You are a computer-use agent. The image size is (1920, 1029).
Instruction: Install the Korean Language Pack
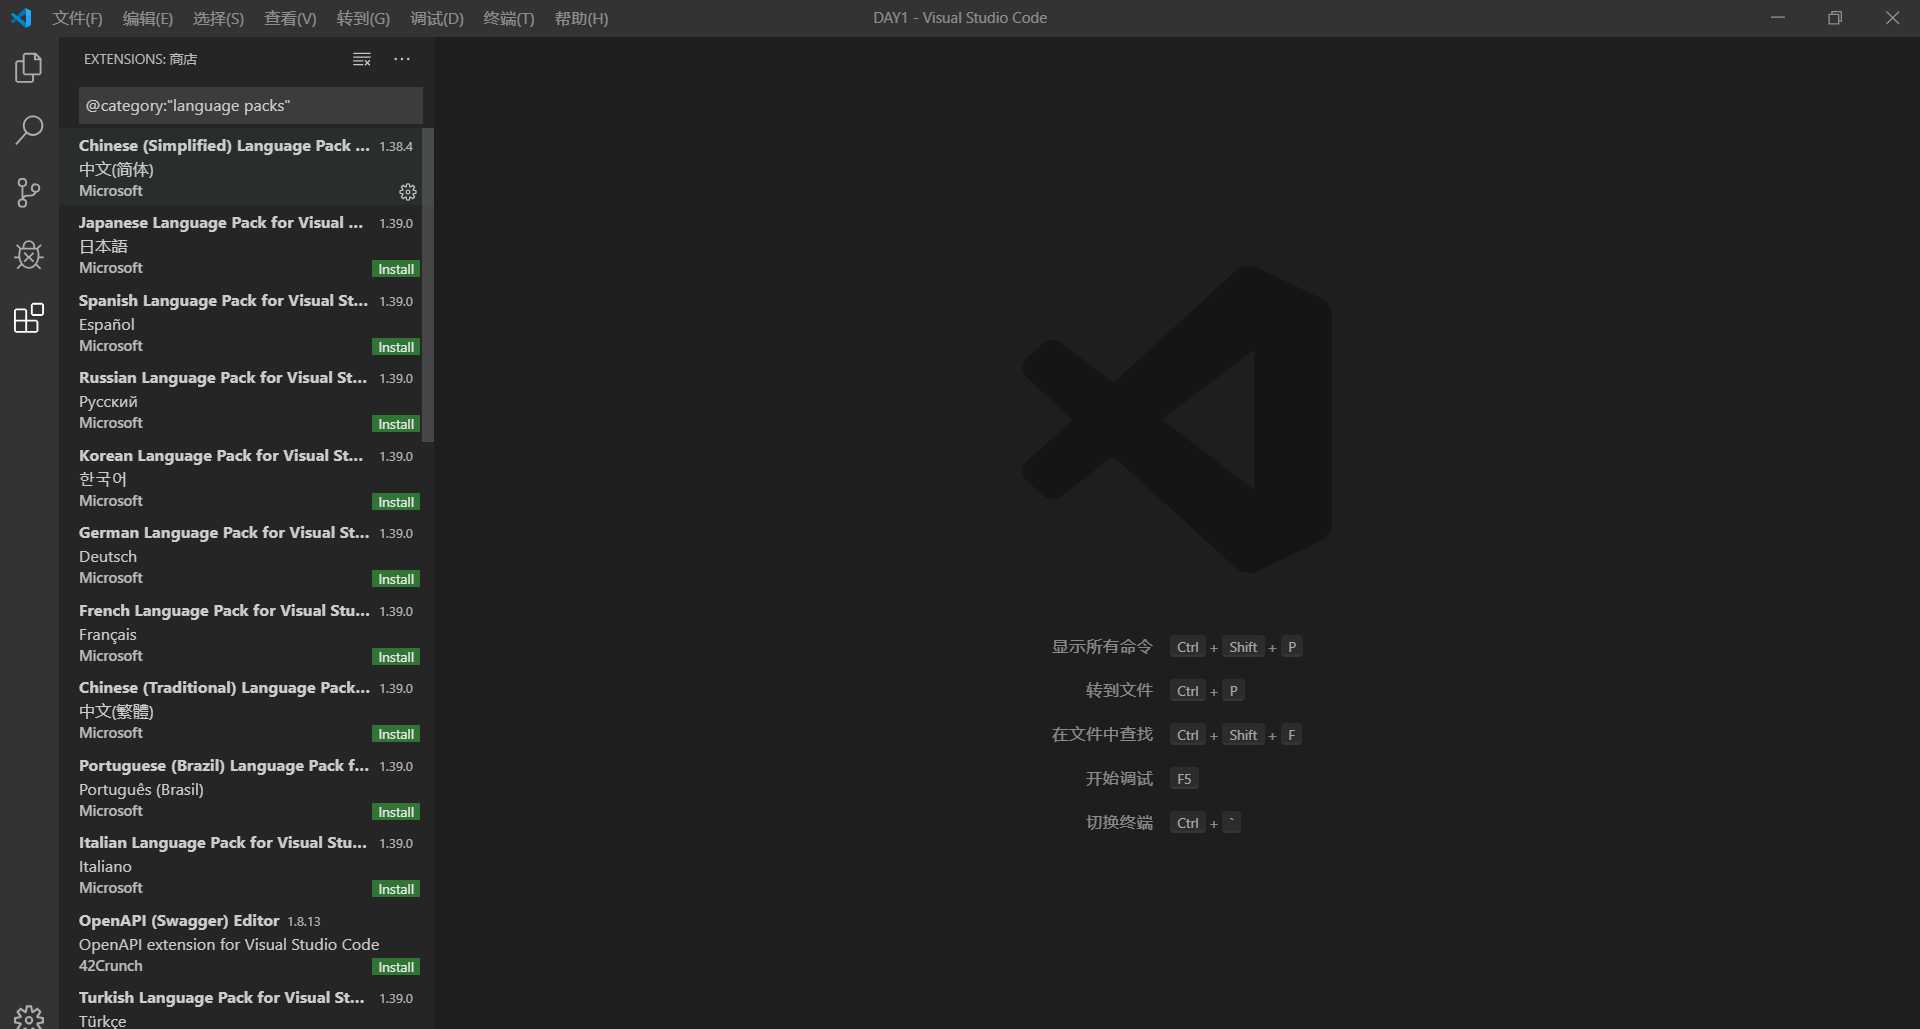click(x=396, y=502)
